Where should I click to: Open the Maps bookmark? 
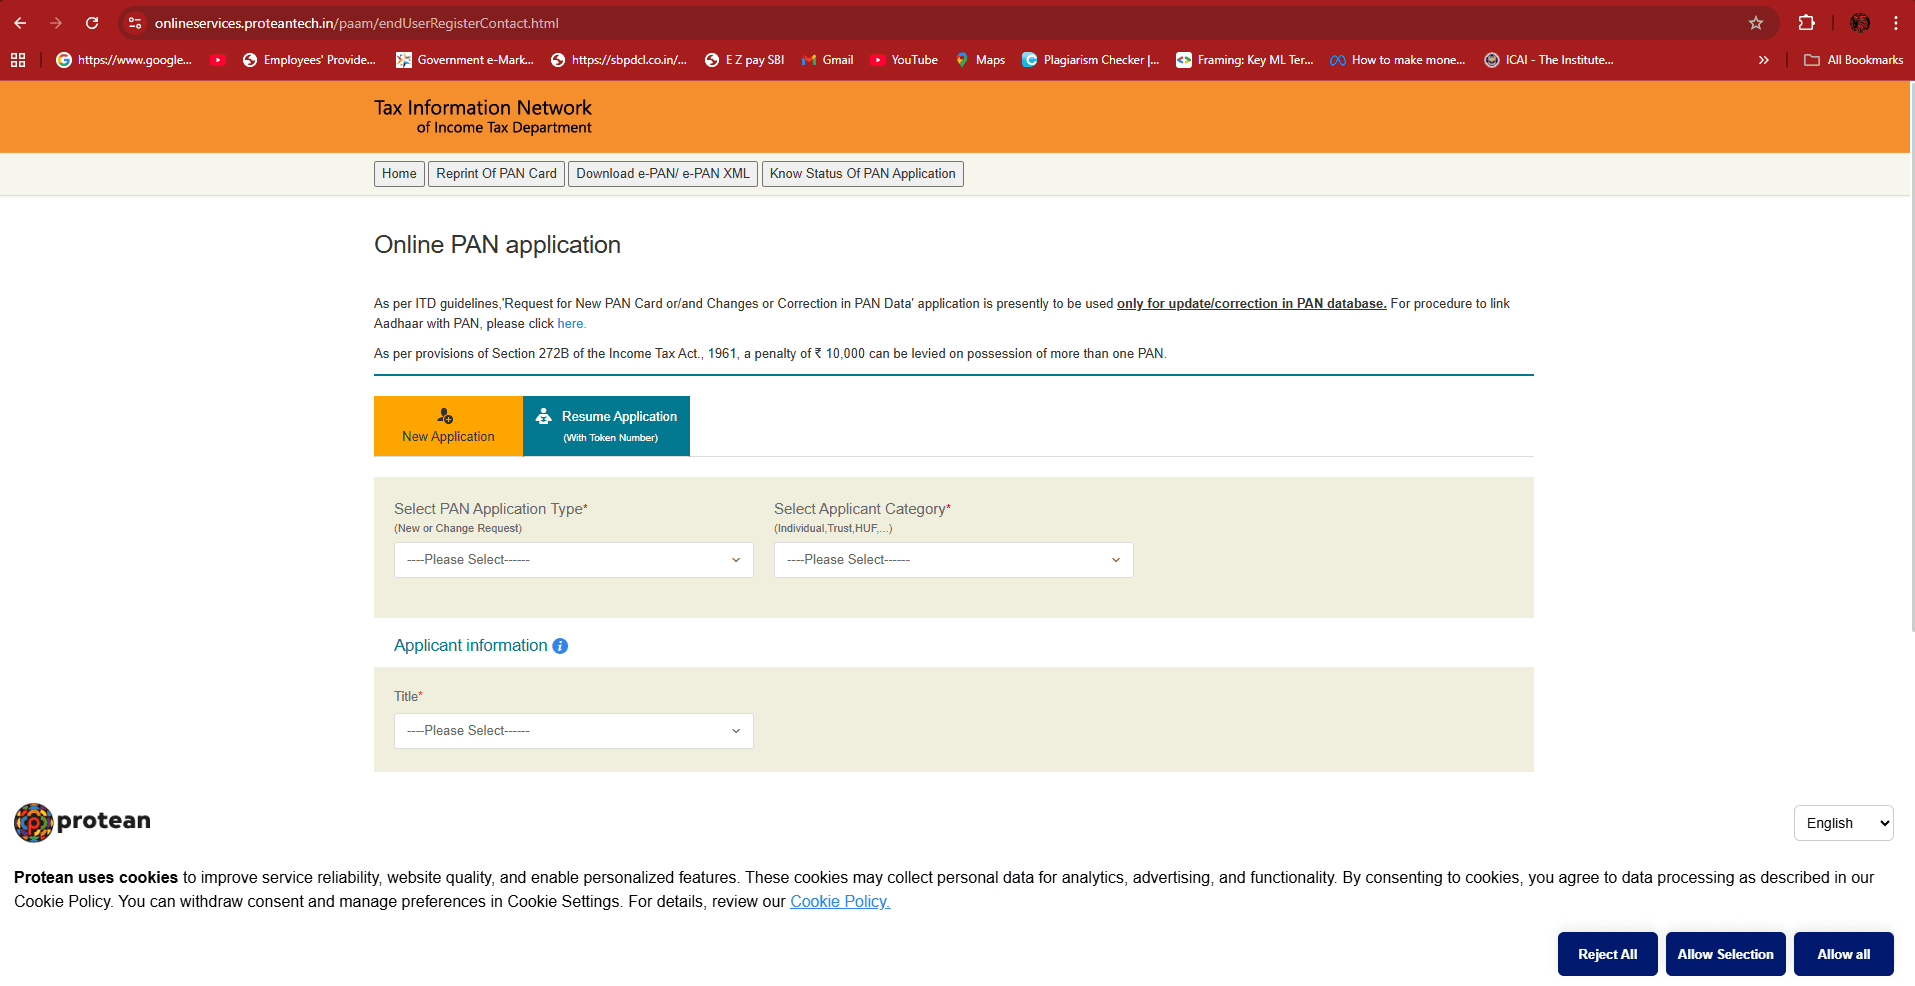click(979, 59)
